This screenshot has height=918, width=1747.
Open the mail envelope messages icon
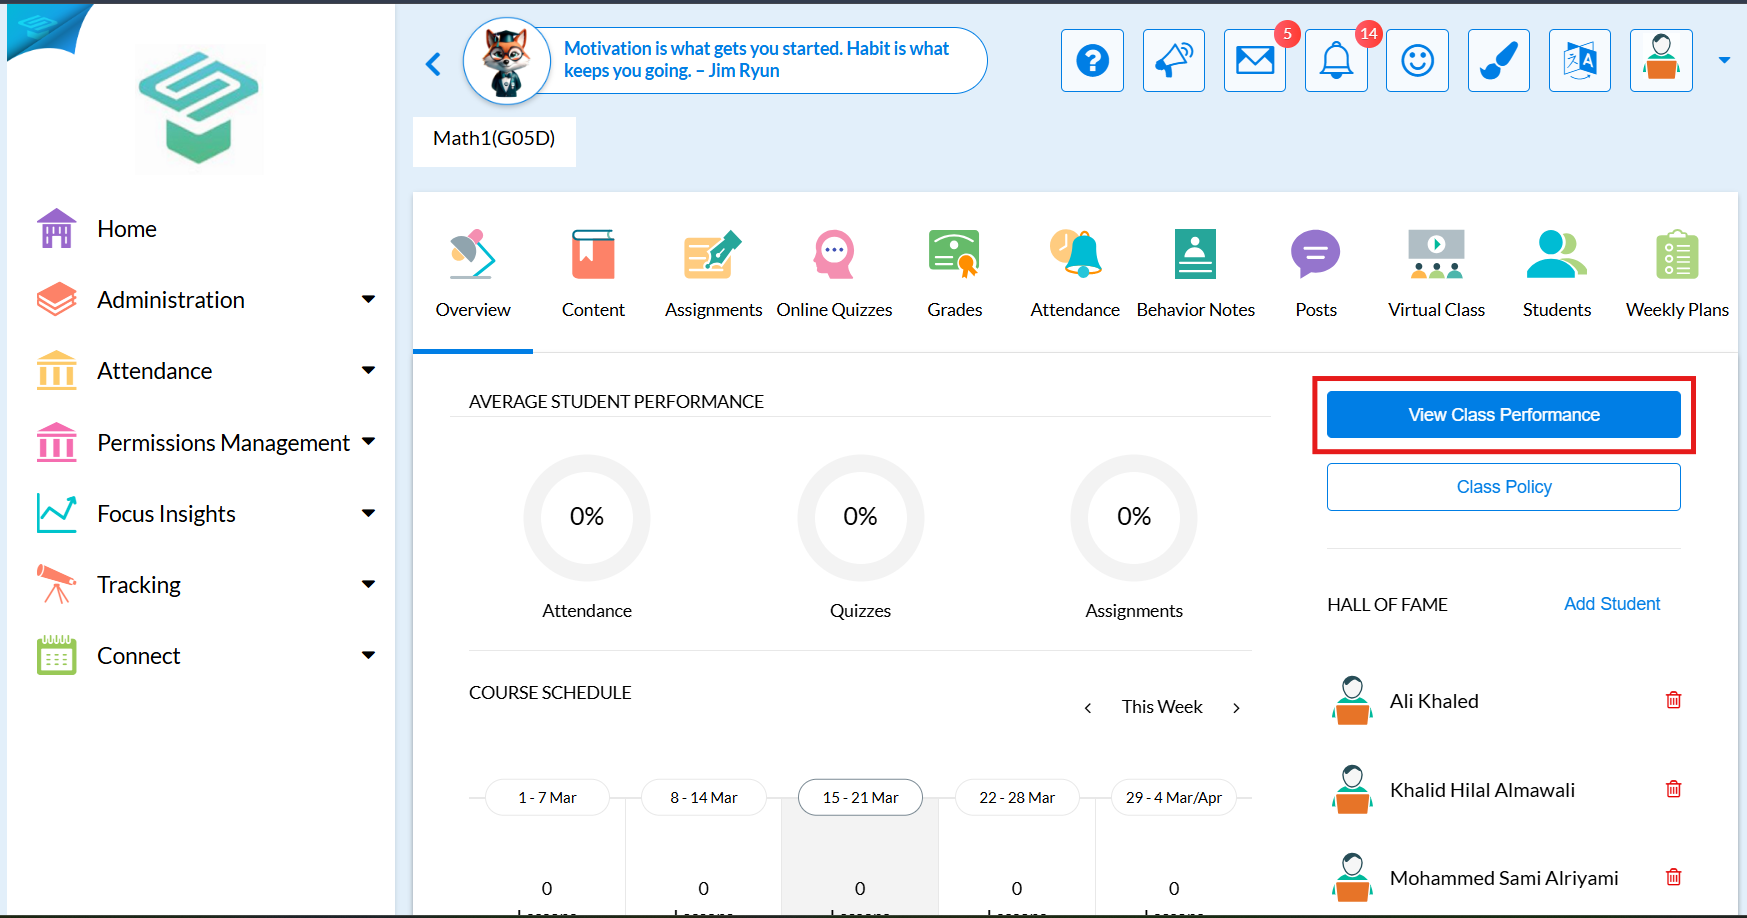point(1255,61)
